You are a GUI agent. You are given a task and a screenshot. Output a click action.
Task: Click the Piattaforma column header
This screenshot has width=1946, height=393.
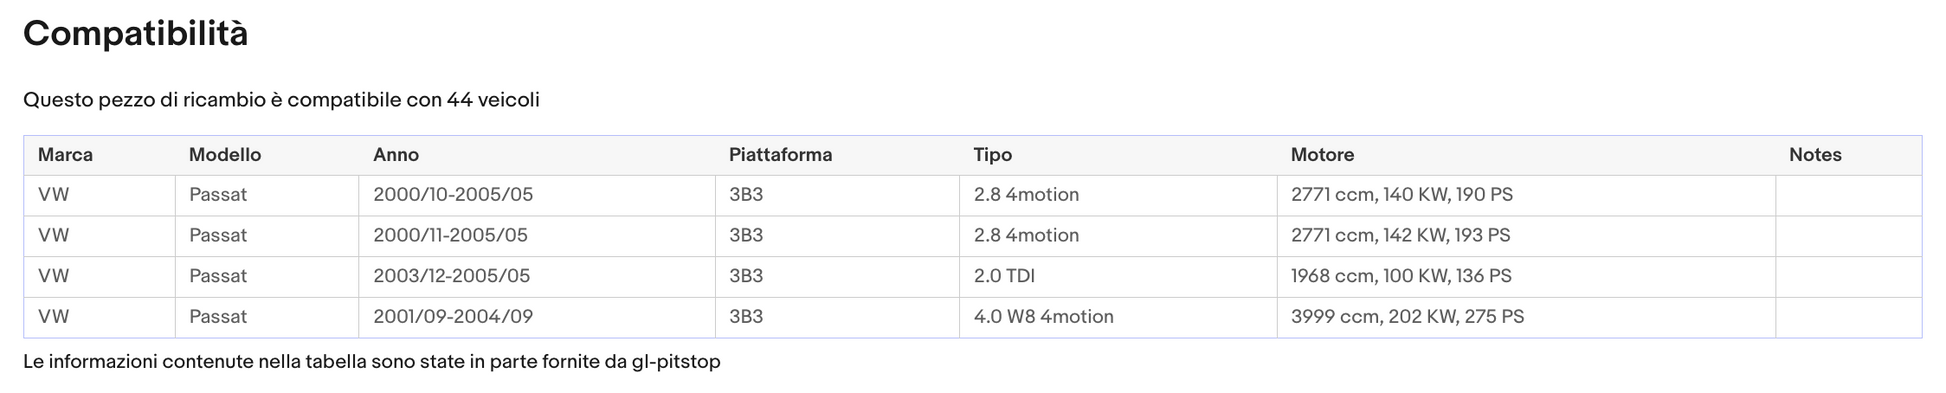(837, 155)
